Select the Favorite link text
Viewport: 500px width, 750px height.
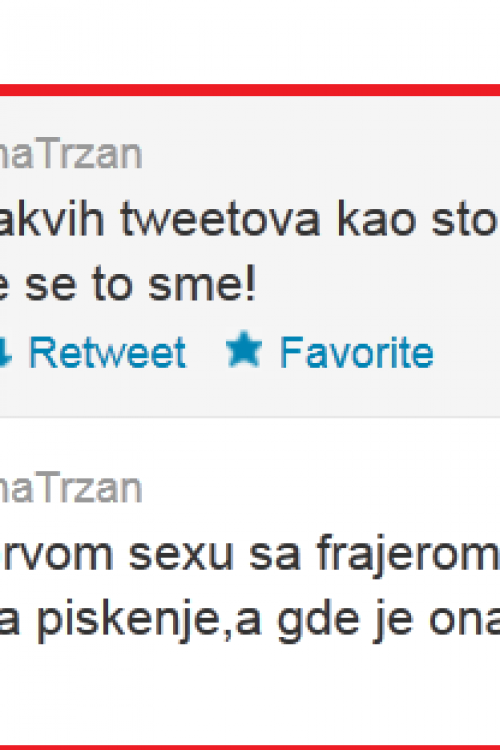356,353
